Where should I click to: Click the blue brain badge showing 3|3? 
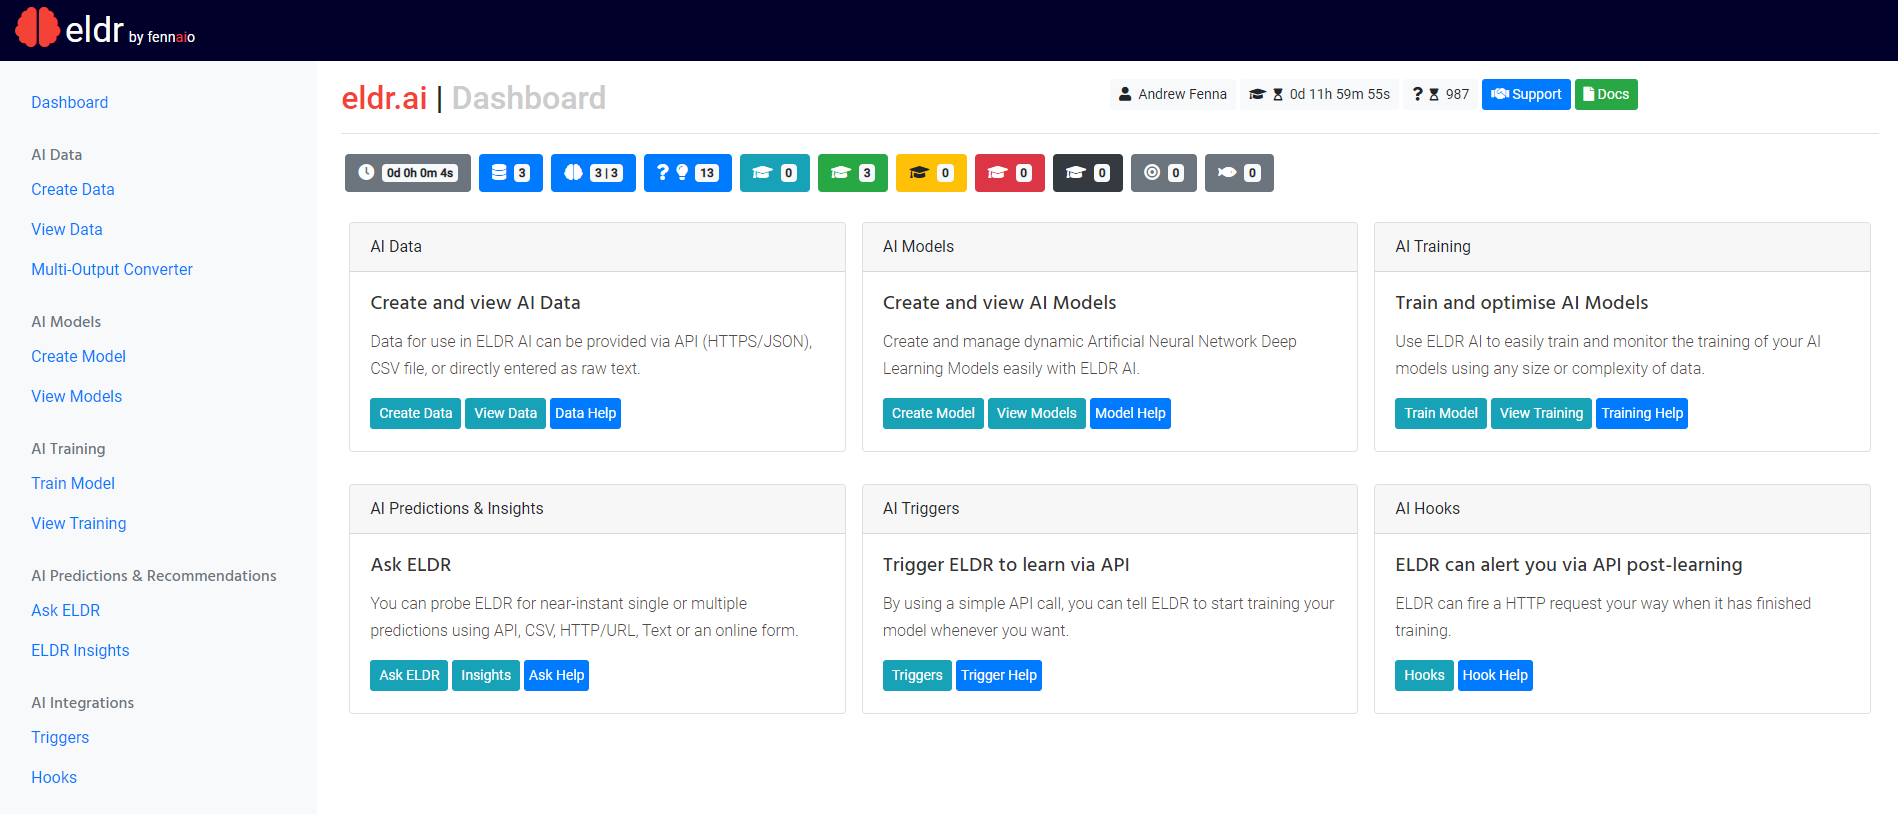[593, 173]
